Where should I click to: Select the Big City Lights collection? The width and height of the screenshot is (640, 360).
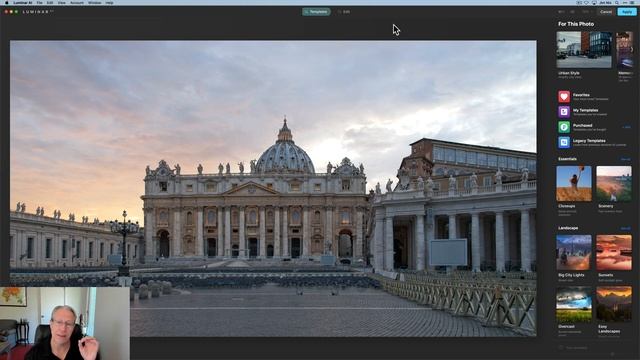click(574, 252)
